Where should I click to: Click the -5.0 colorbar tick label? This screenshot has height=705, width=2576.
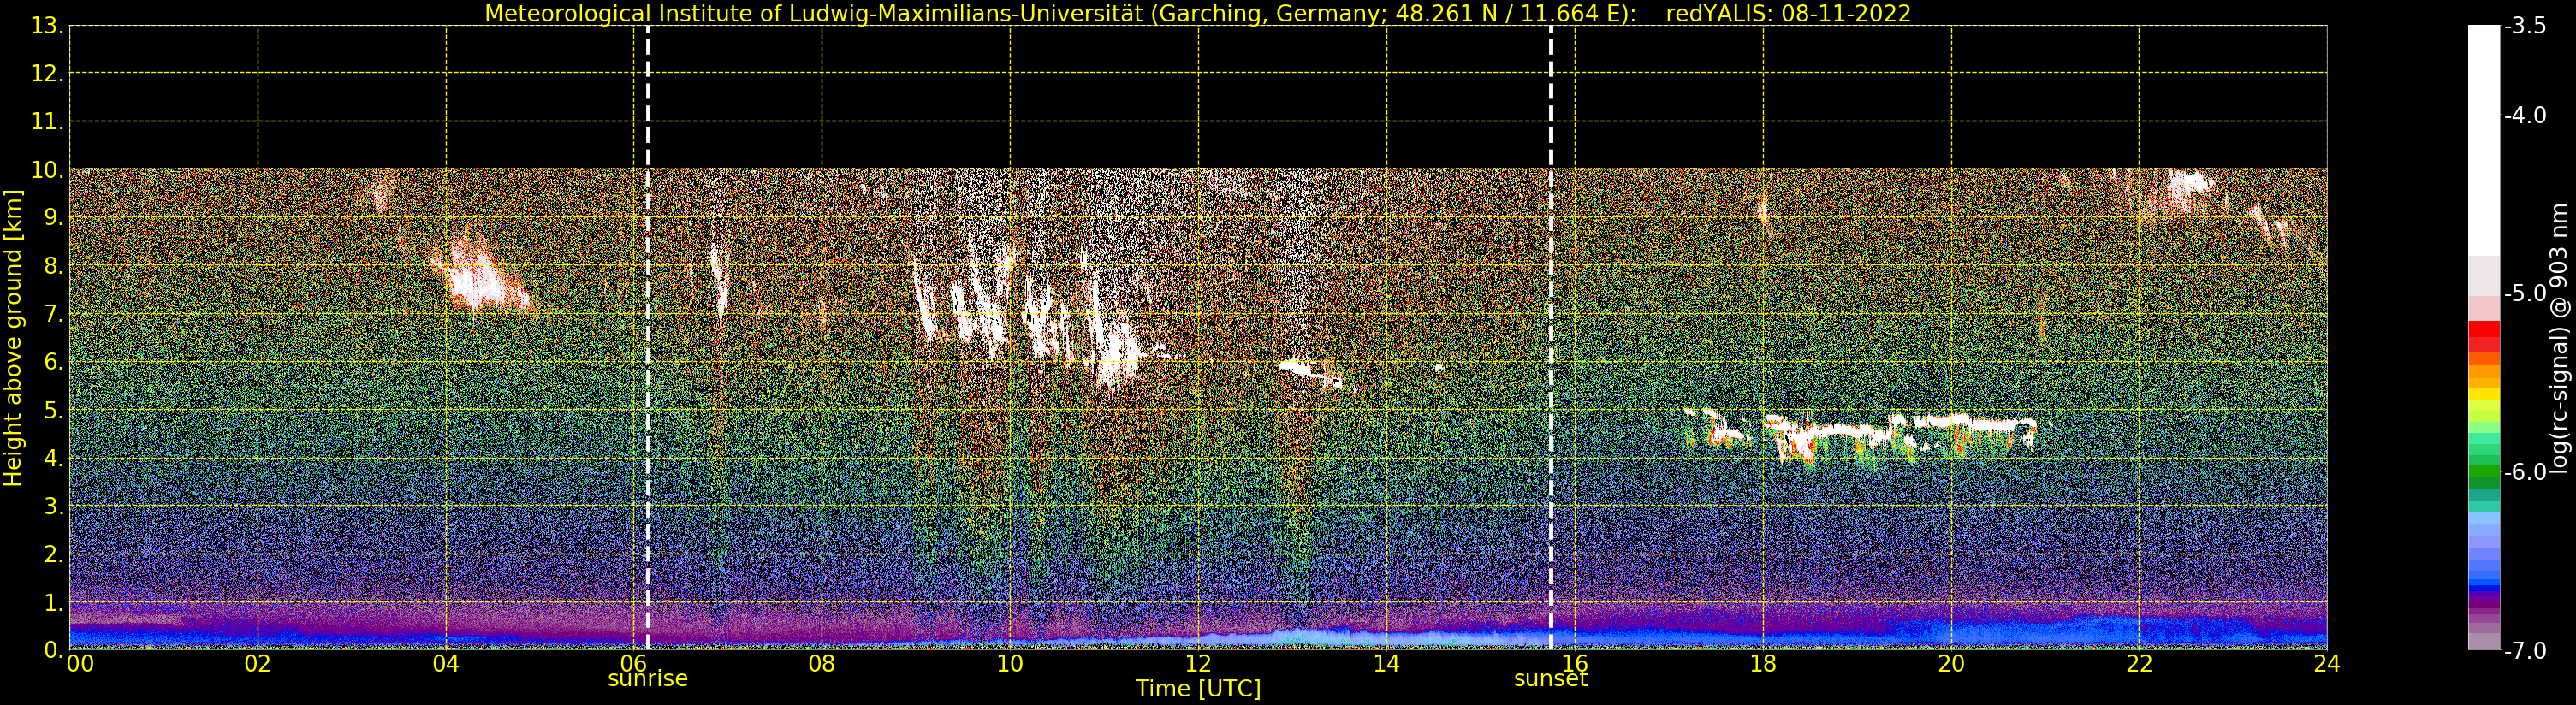point(2525,294)
